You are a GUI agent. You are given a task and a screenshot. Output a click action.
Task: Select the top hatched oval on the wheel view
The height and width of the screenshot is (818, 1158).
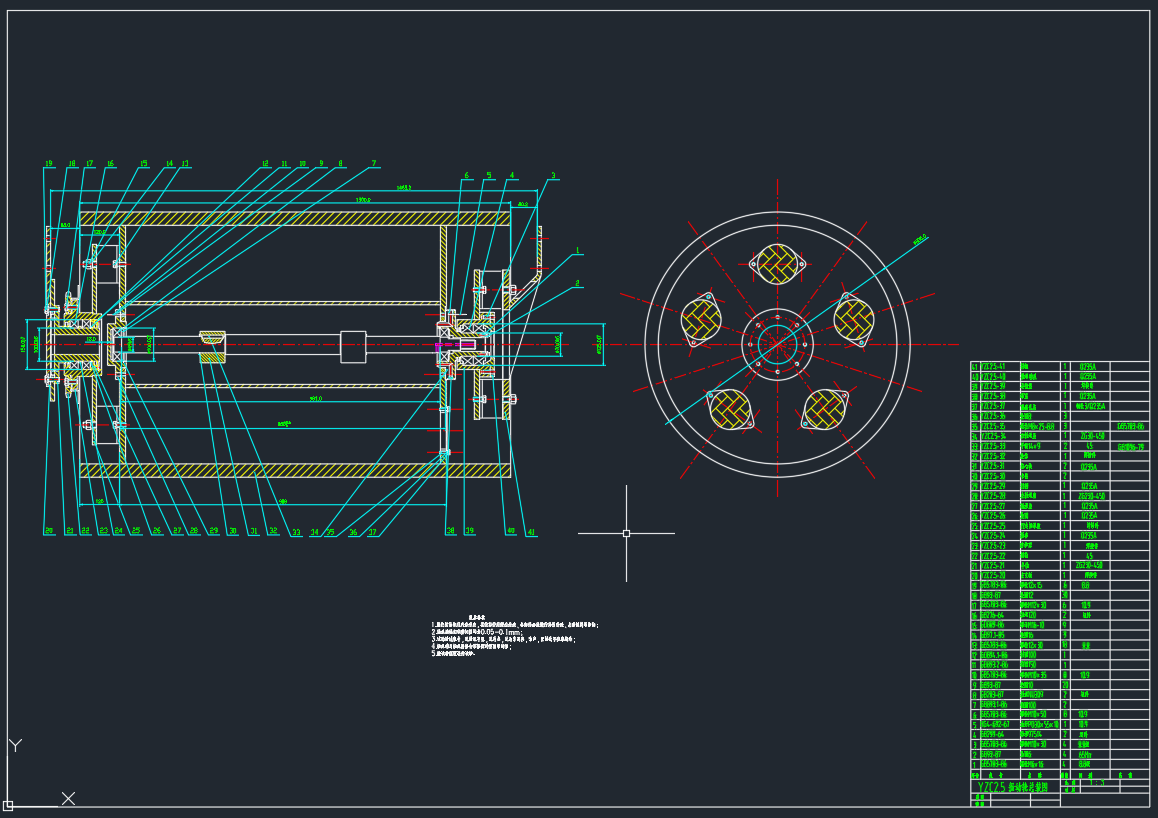click(x=778, y=264)
